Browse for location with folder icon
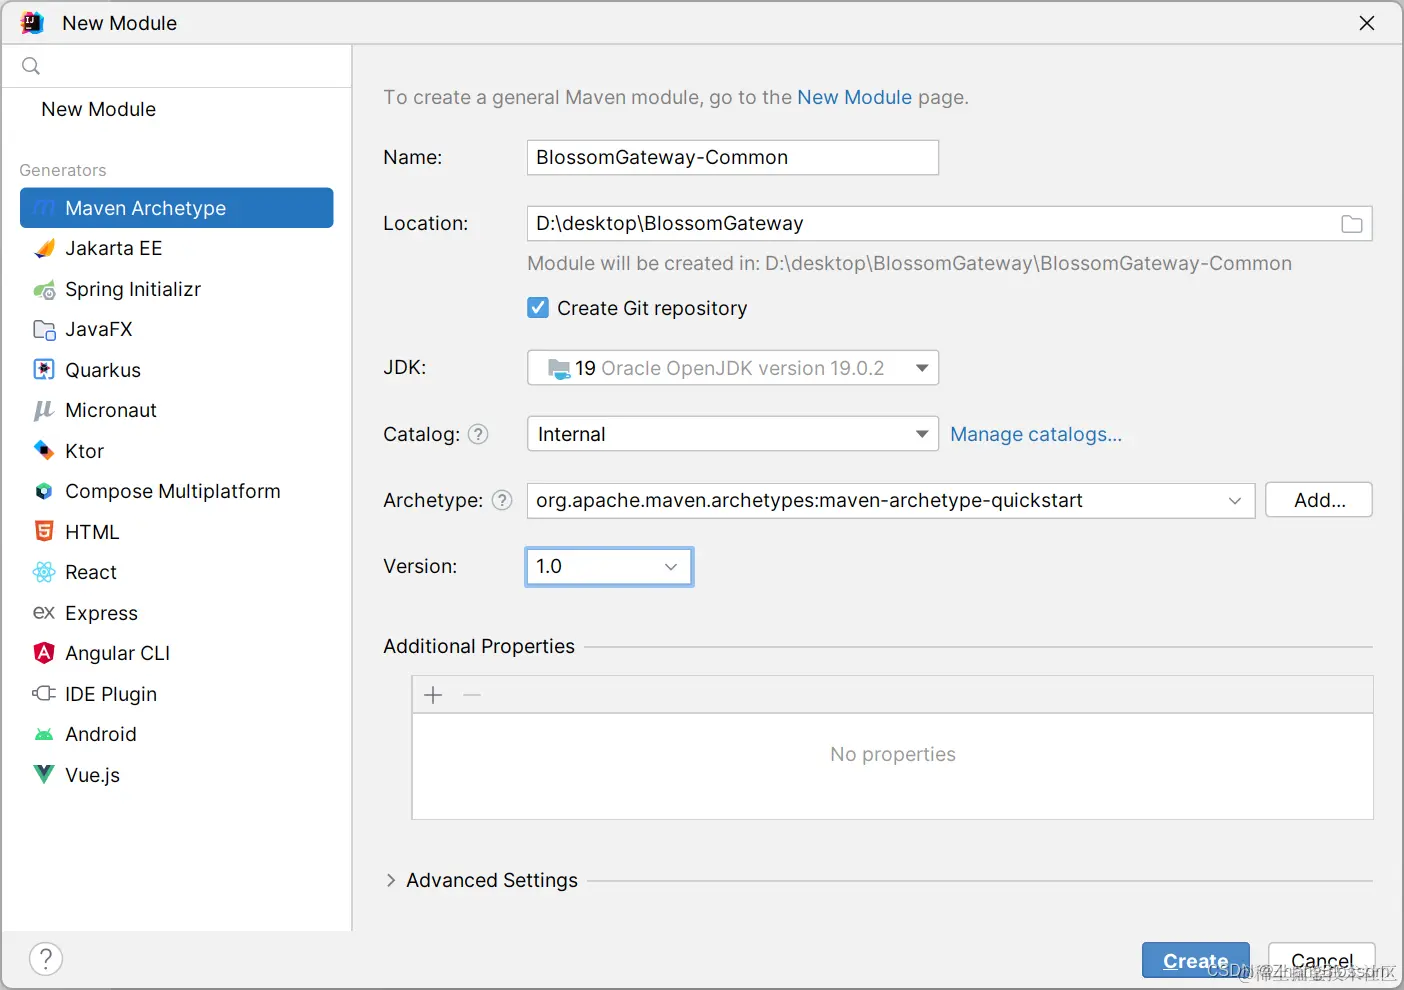 click(1351, 224)
